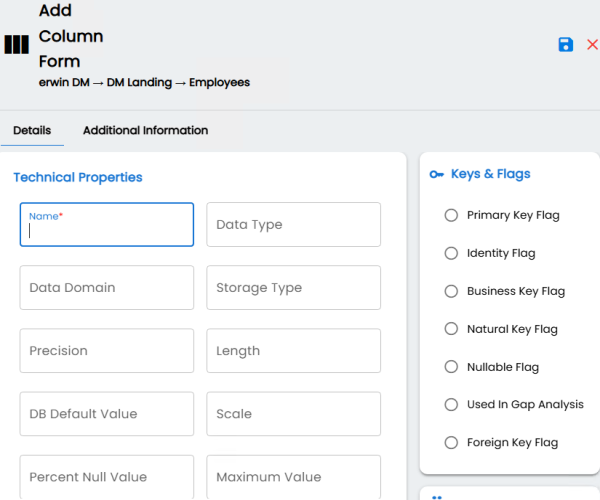This screenshot has width=600, height=500.
Task: Click the DB Default Value field
Action: click(107, 414)
